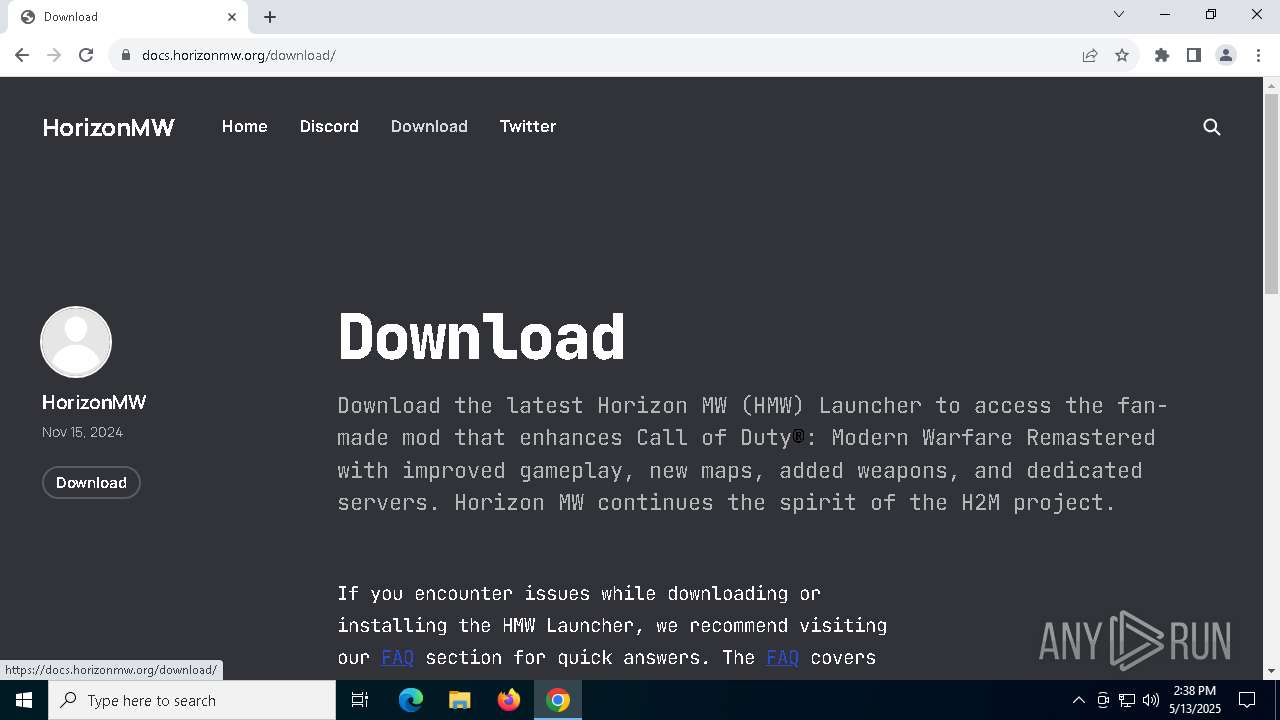This screenshot has height=720, width=1280.
Task: Click the address bar URL
Action: click(x=239, y=55)
